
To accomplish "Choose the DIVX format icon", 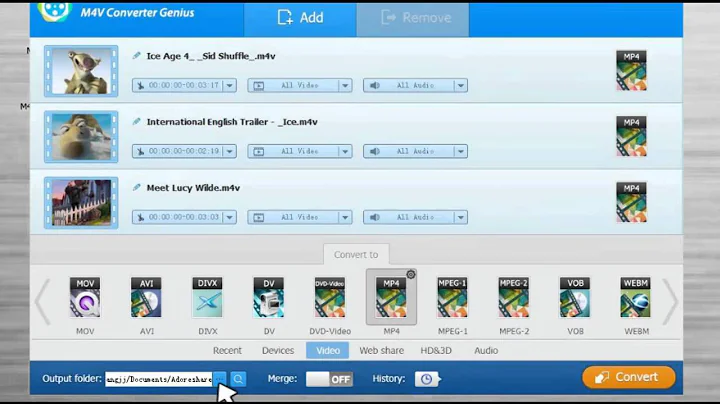I will pos(207,297).
